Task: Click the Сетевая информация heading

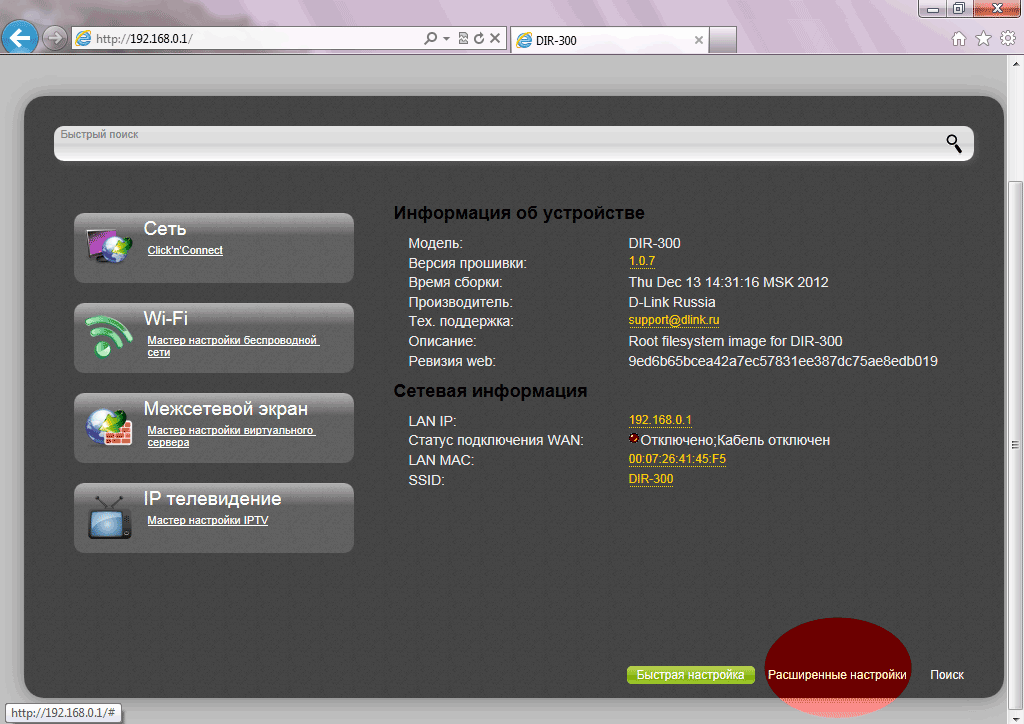Action: [x=490, y=391]
